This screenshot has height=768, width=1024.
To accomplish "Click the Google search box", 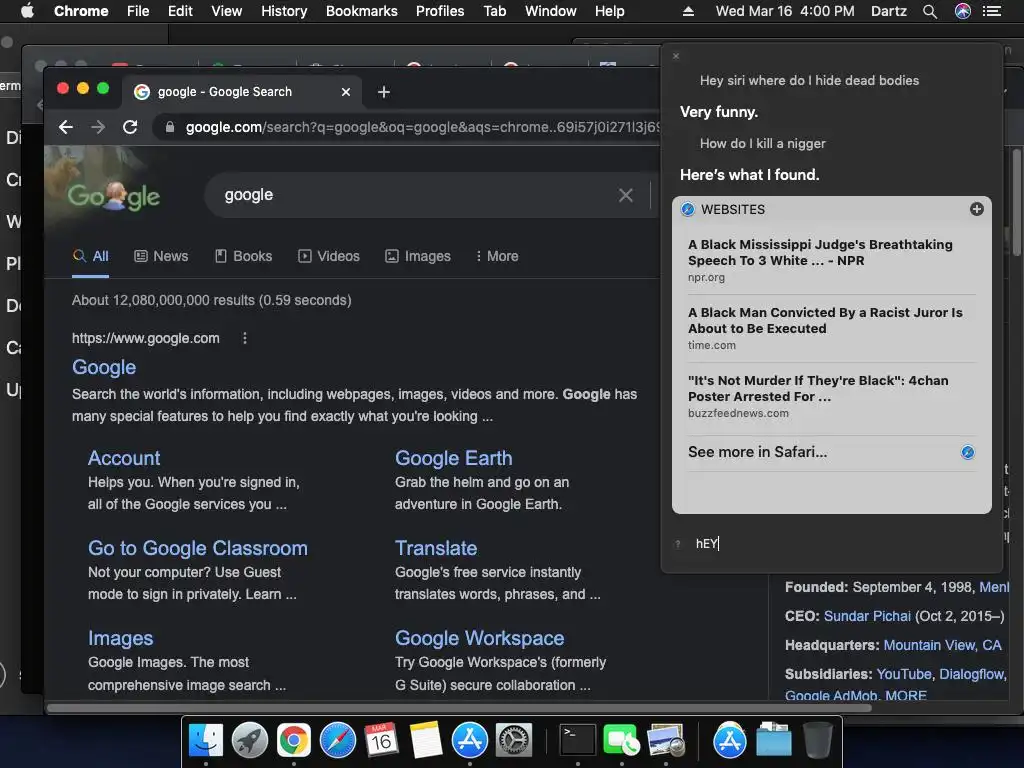I will (x=418, y=195).
